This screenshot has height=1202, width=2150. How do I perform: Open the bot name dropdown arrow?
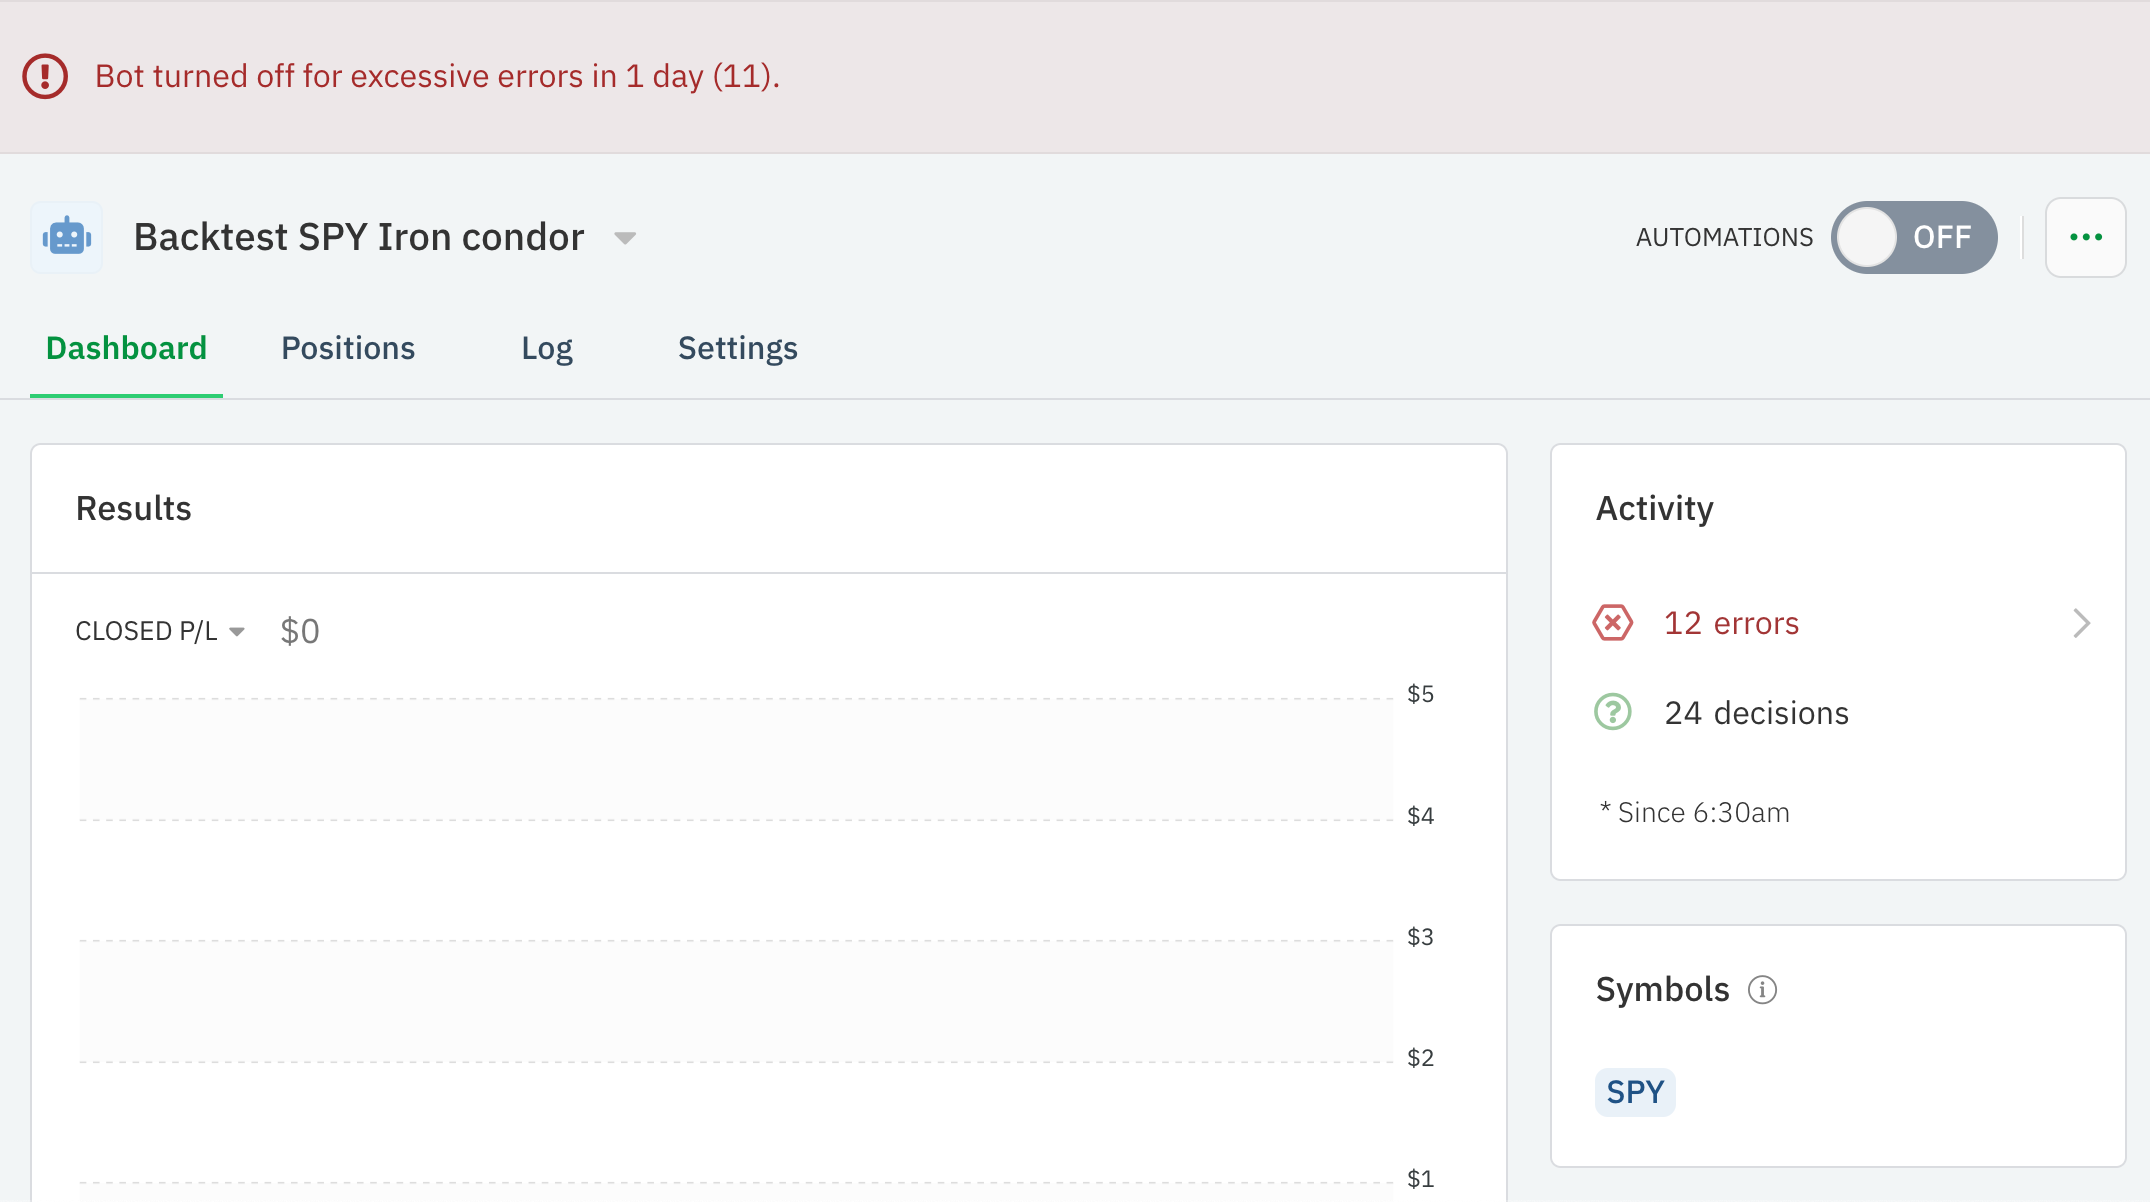point(624,239)
